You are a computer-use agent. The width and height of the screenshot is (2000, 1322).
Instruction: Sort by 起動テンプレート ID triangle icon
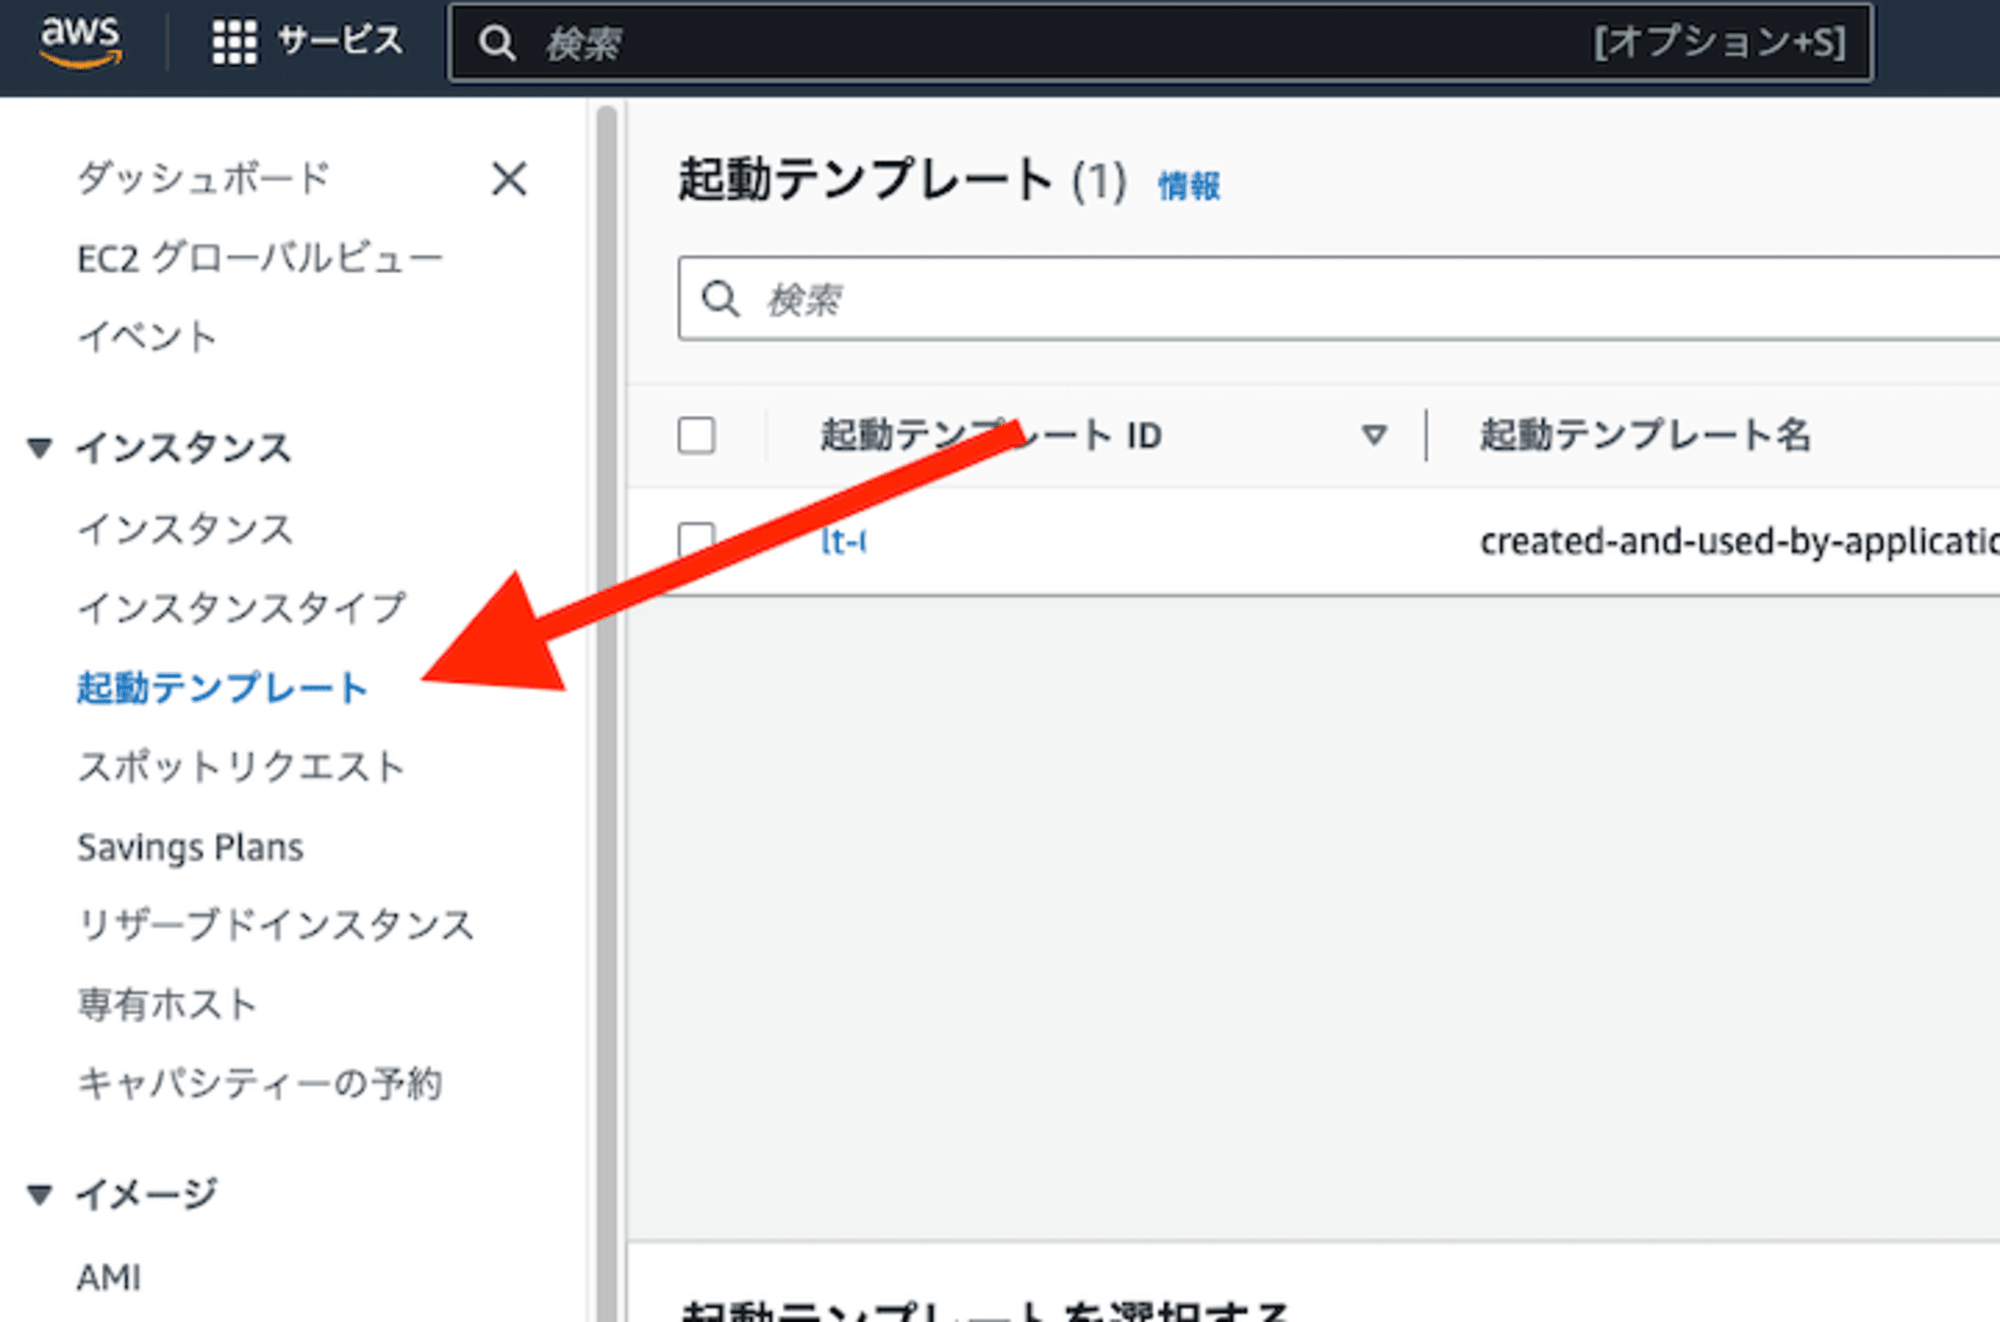coord(1374,435)
